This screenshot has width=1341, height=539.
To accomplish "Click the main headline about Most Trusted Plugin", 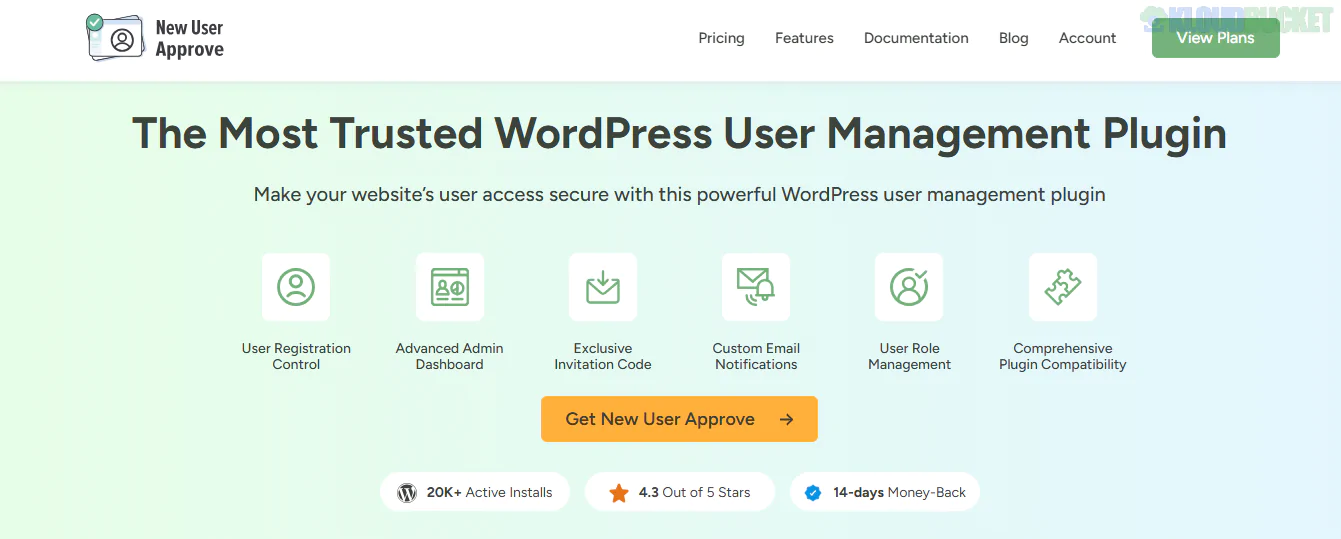I will click(679, 134).
